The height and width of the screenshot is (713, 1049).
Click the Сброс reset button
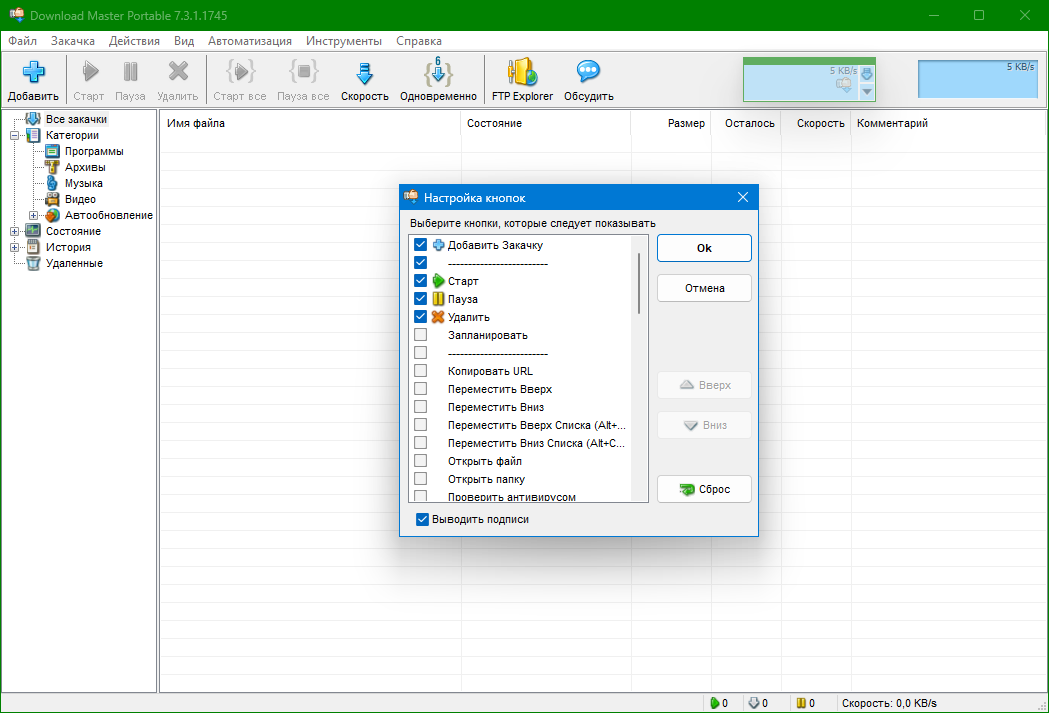click(704, 490)
